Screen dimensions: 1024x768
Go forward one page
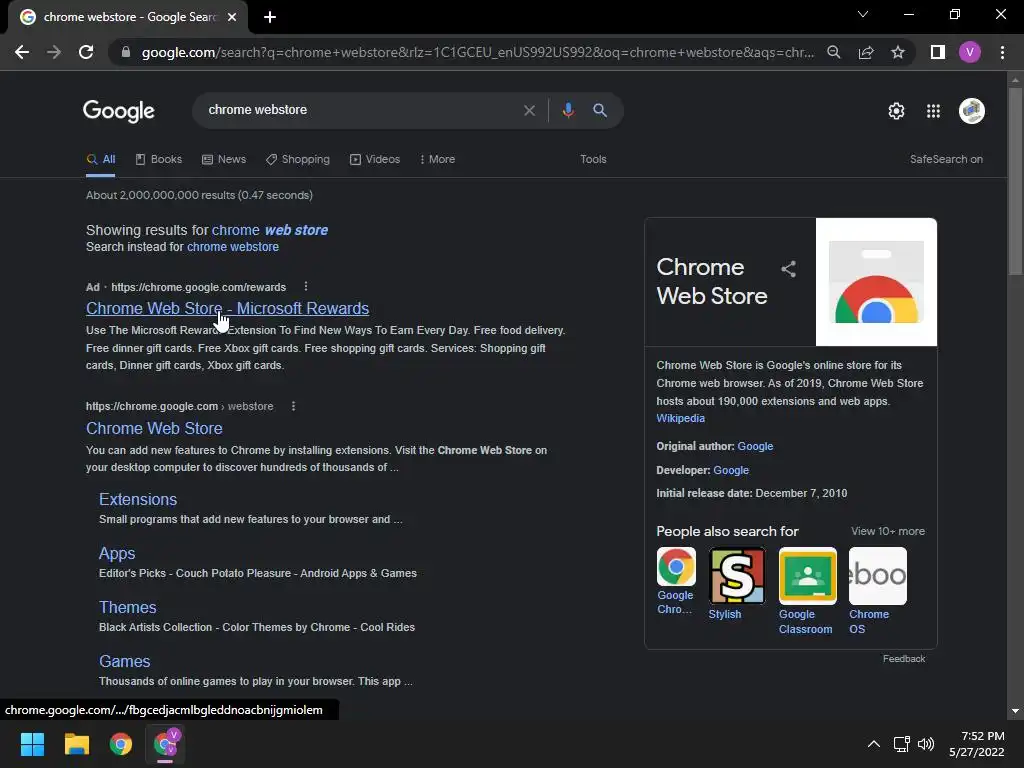pyautogui.click(x=54, y=52)
